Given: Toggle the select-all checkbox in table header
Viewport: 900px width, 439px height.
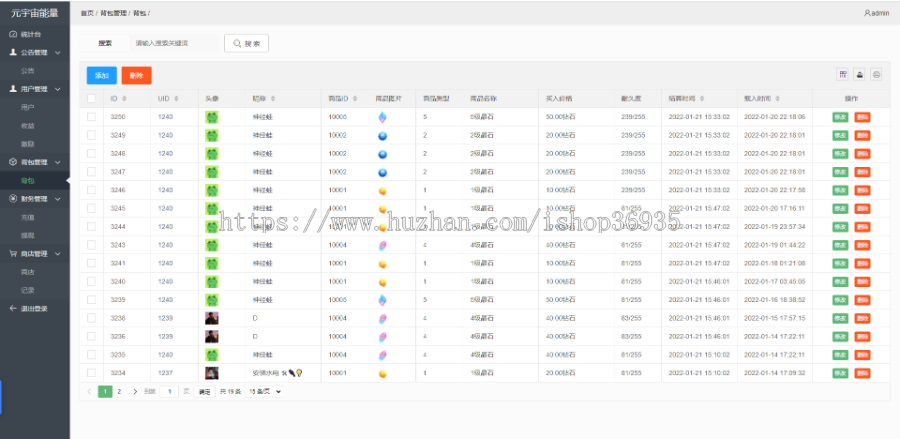Looking at the screenshot, I should 91,99.
